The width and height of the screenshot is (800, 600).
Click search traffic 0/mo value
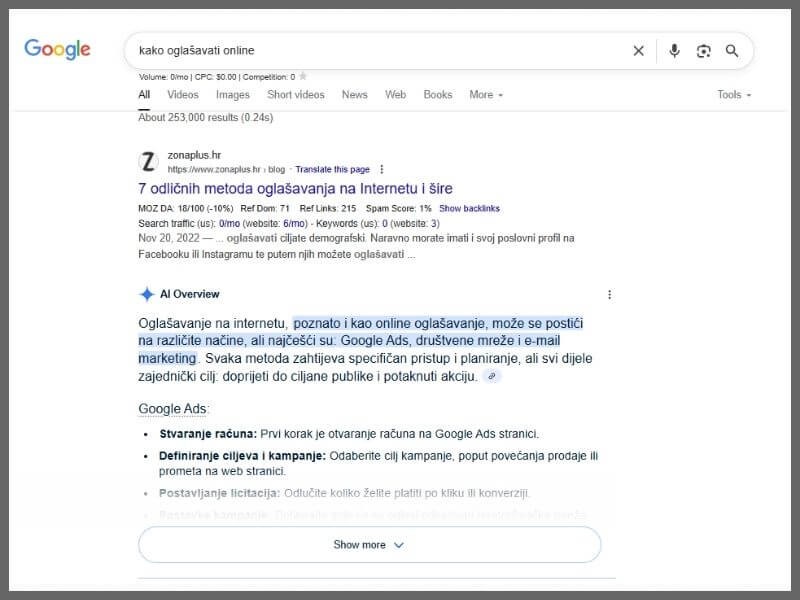click(229, 223)
